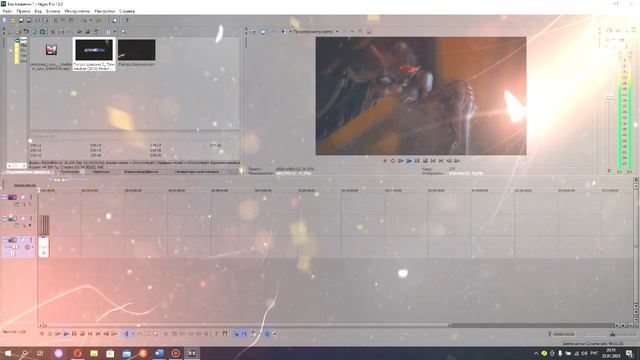Select track 2 header icon
640x360 pixels.
[x=12, y=218]
